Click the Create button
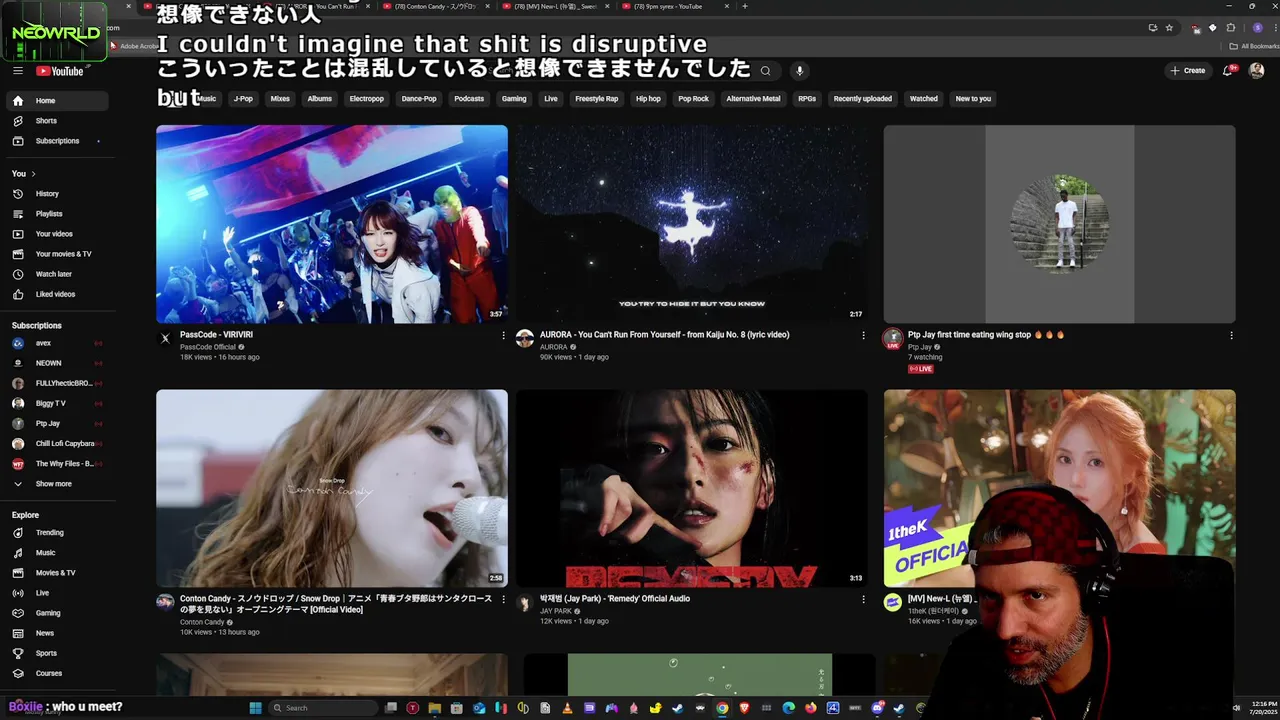Image resolution: width=1280 pixels, height=720 pixels. (1188, 71)
